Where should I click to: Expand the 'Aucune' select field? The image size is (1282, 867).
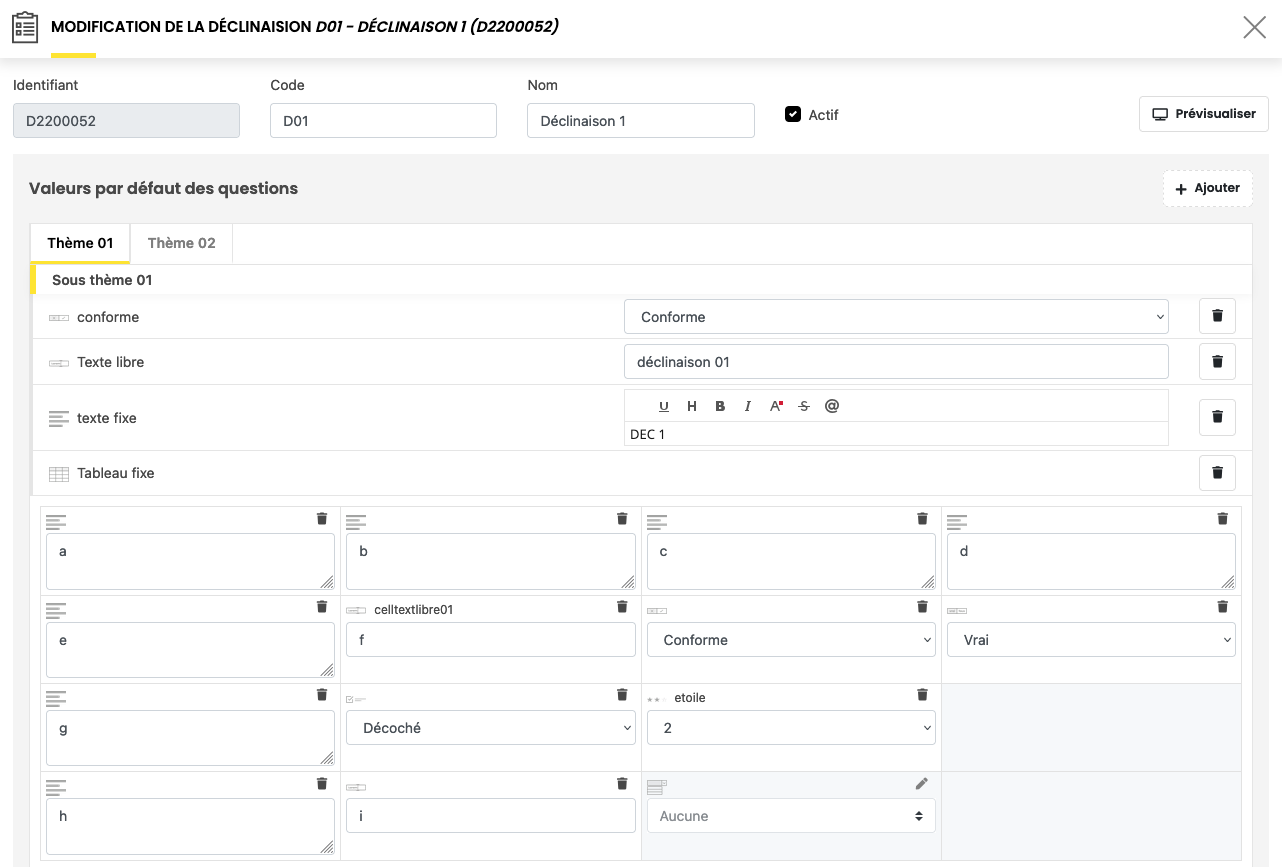[x=790, y=816]
